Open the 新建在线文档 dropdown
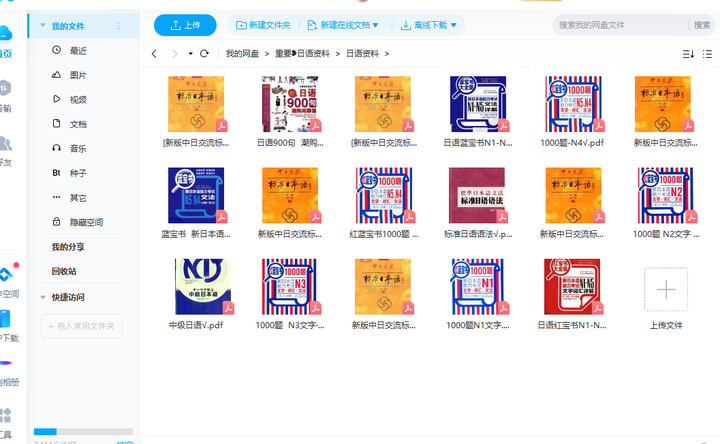This screenshot has height=444, width=720. 343,25
